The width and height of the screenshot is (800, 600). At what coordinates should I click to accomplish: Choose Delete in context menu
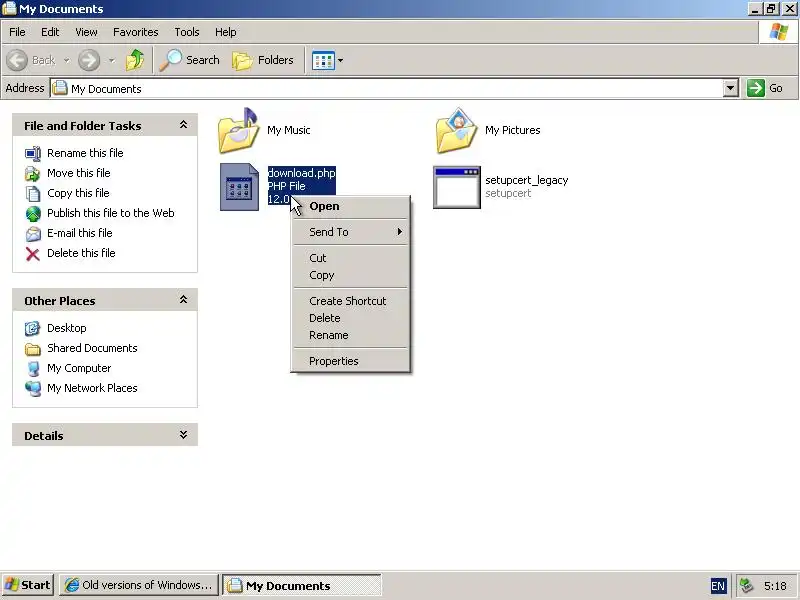(x=350, y=318)
